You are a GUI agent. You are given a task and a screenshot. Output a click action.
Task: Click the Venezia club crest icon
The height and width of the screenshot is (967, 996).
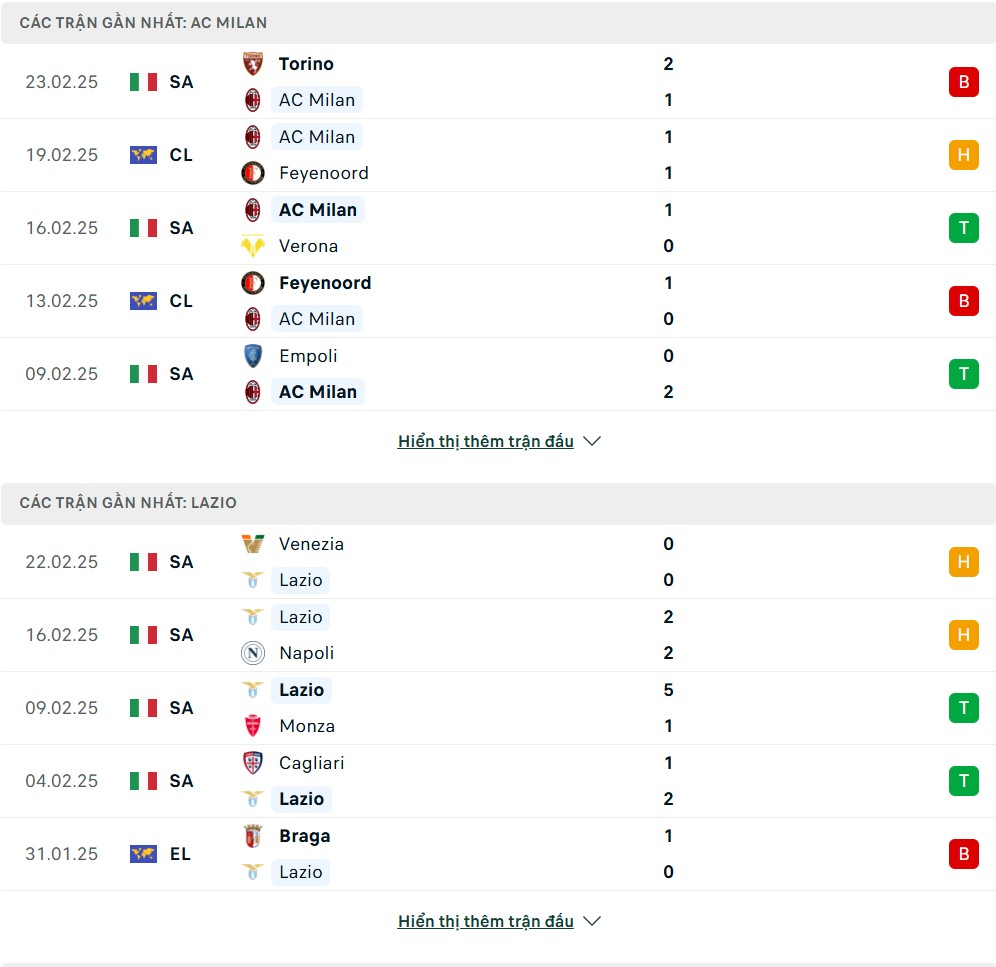(253, 544)
